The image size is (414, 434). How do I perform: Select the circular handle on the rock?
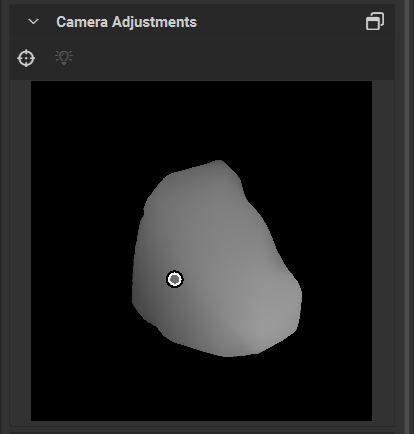tap(175, 279)
